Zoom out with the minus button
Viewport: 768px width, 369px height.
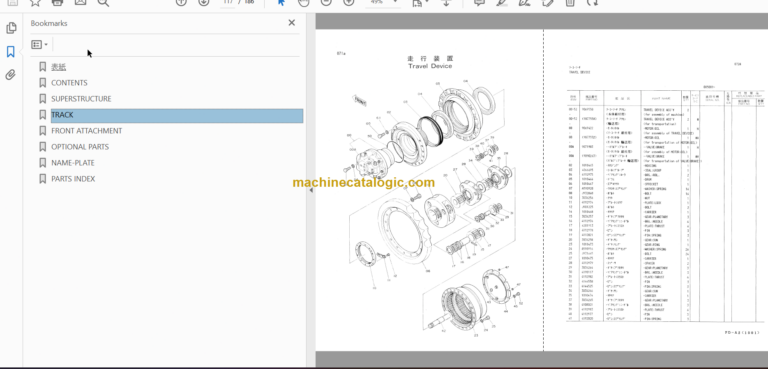pyautogui.click(x=326, y=2)
